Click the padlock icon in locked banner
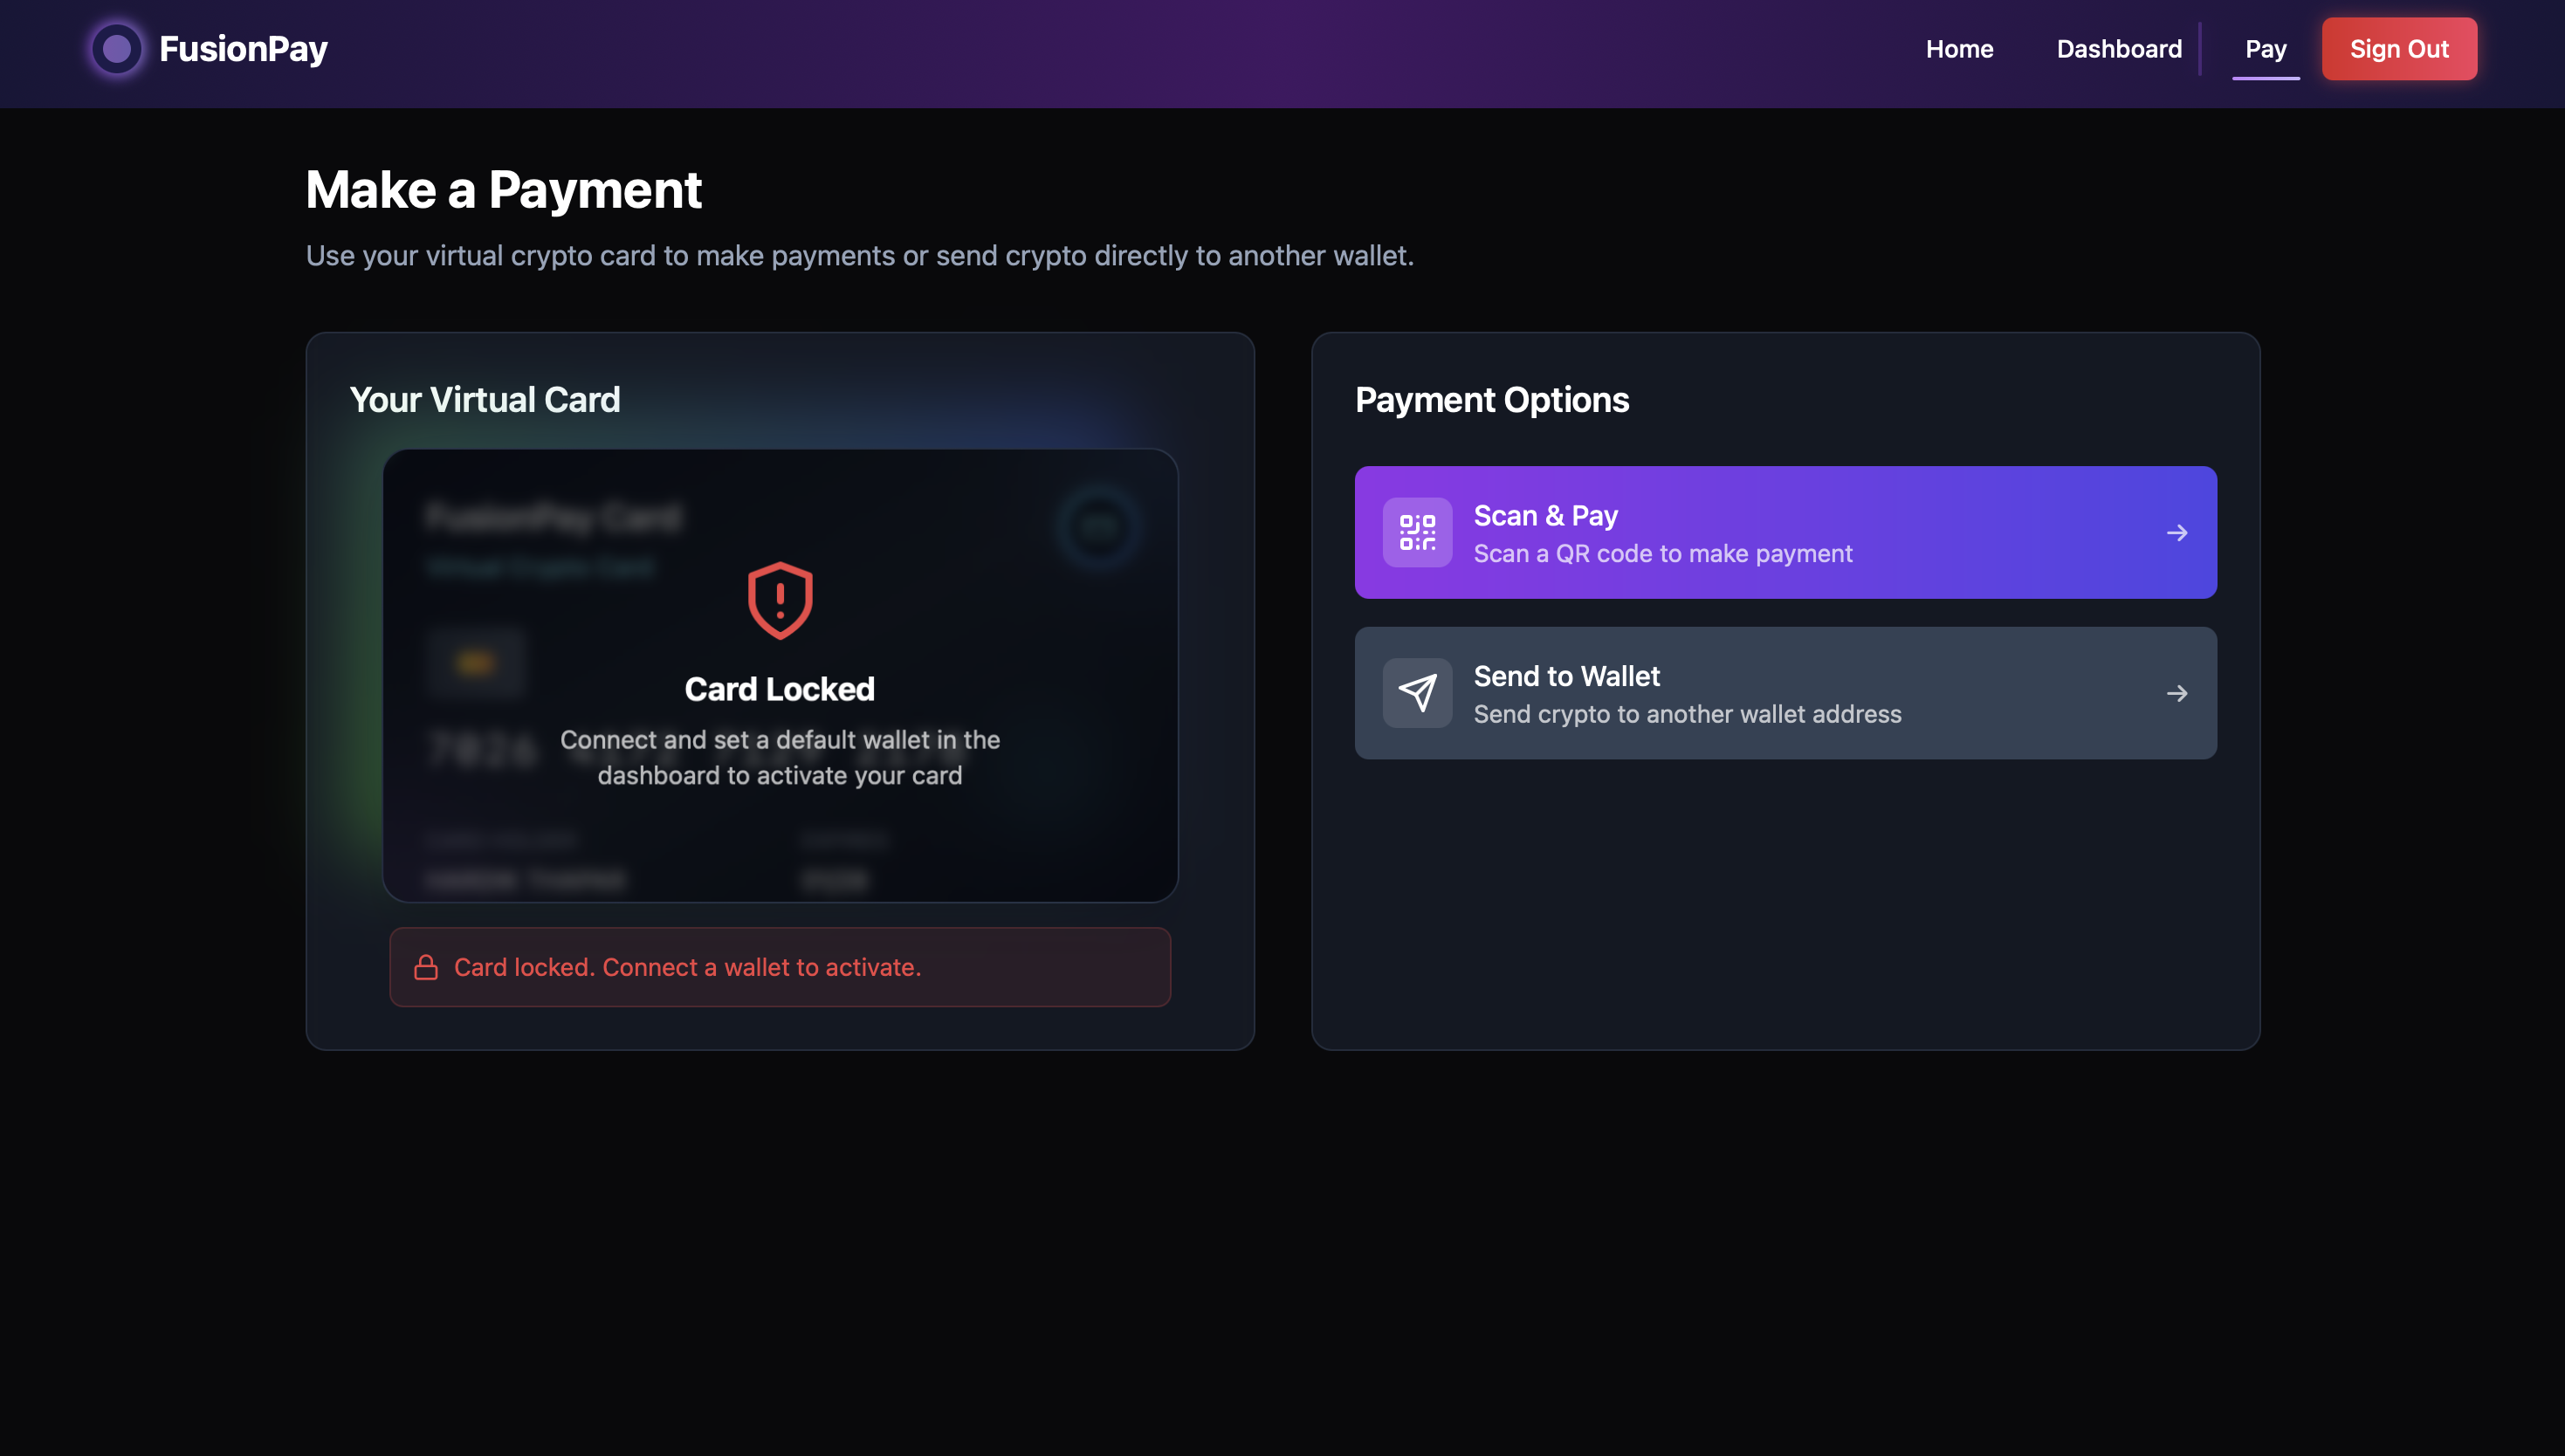This screenshot has width=2565, height=1456. click(x=426, y=967)
